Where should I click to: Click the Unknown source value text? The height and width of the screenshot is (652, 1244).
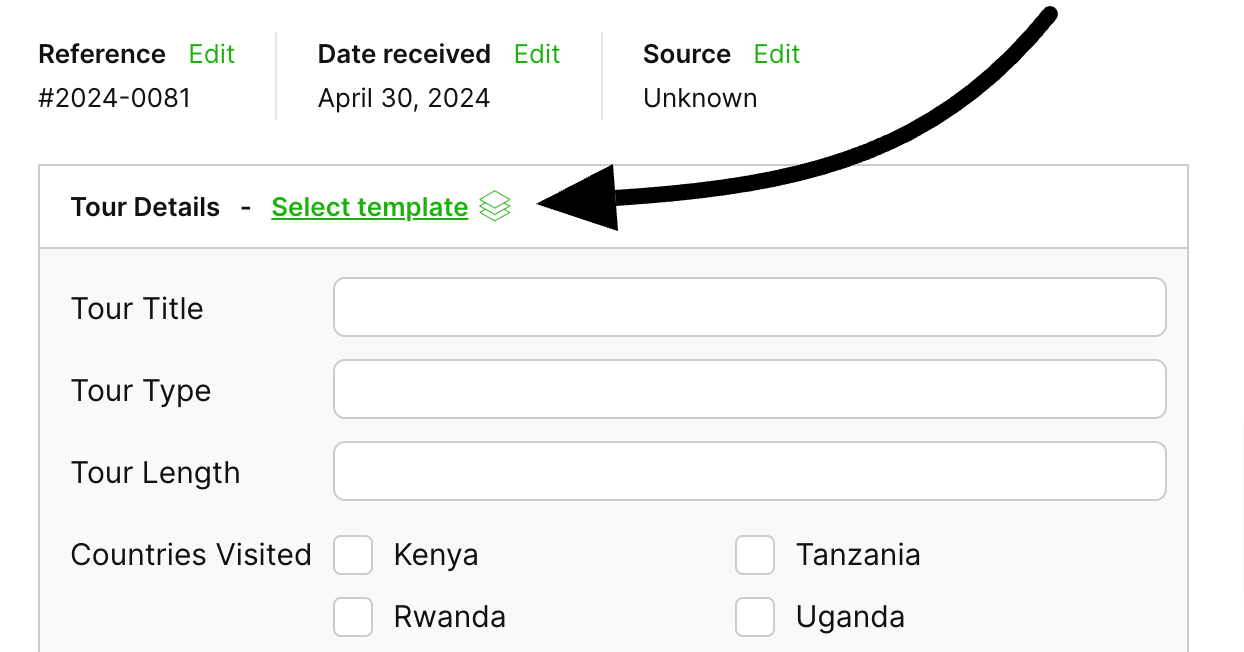pyautogui.click(x=700, y=98)
